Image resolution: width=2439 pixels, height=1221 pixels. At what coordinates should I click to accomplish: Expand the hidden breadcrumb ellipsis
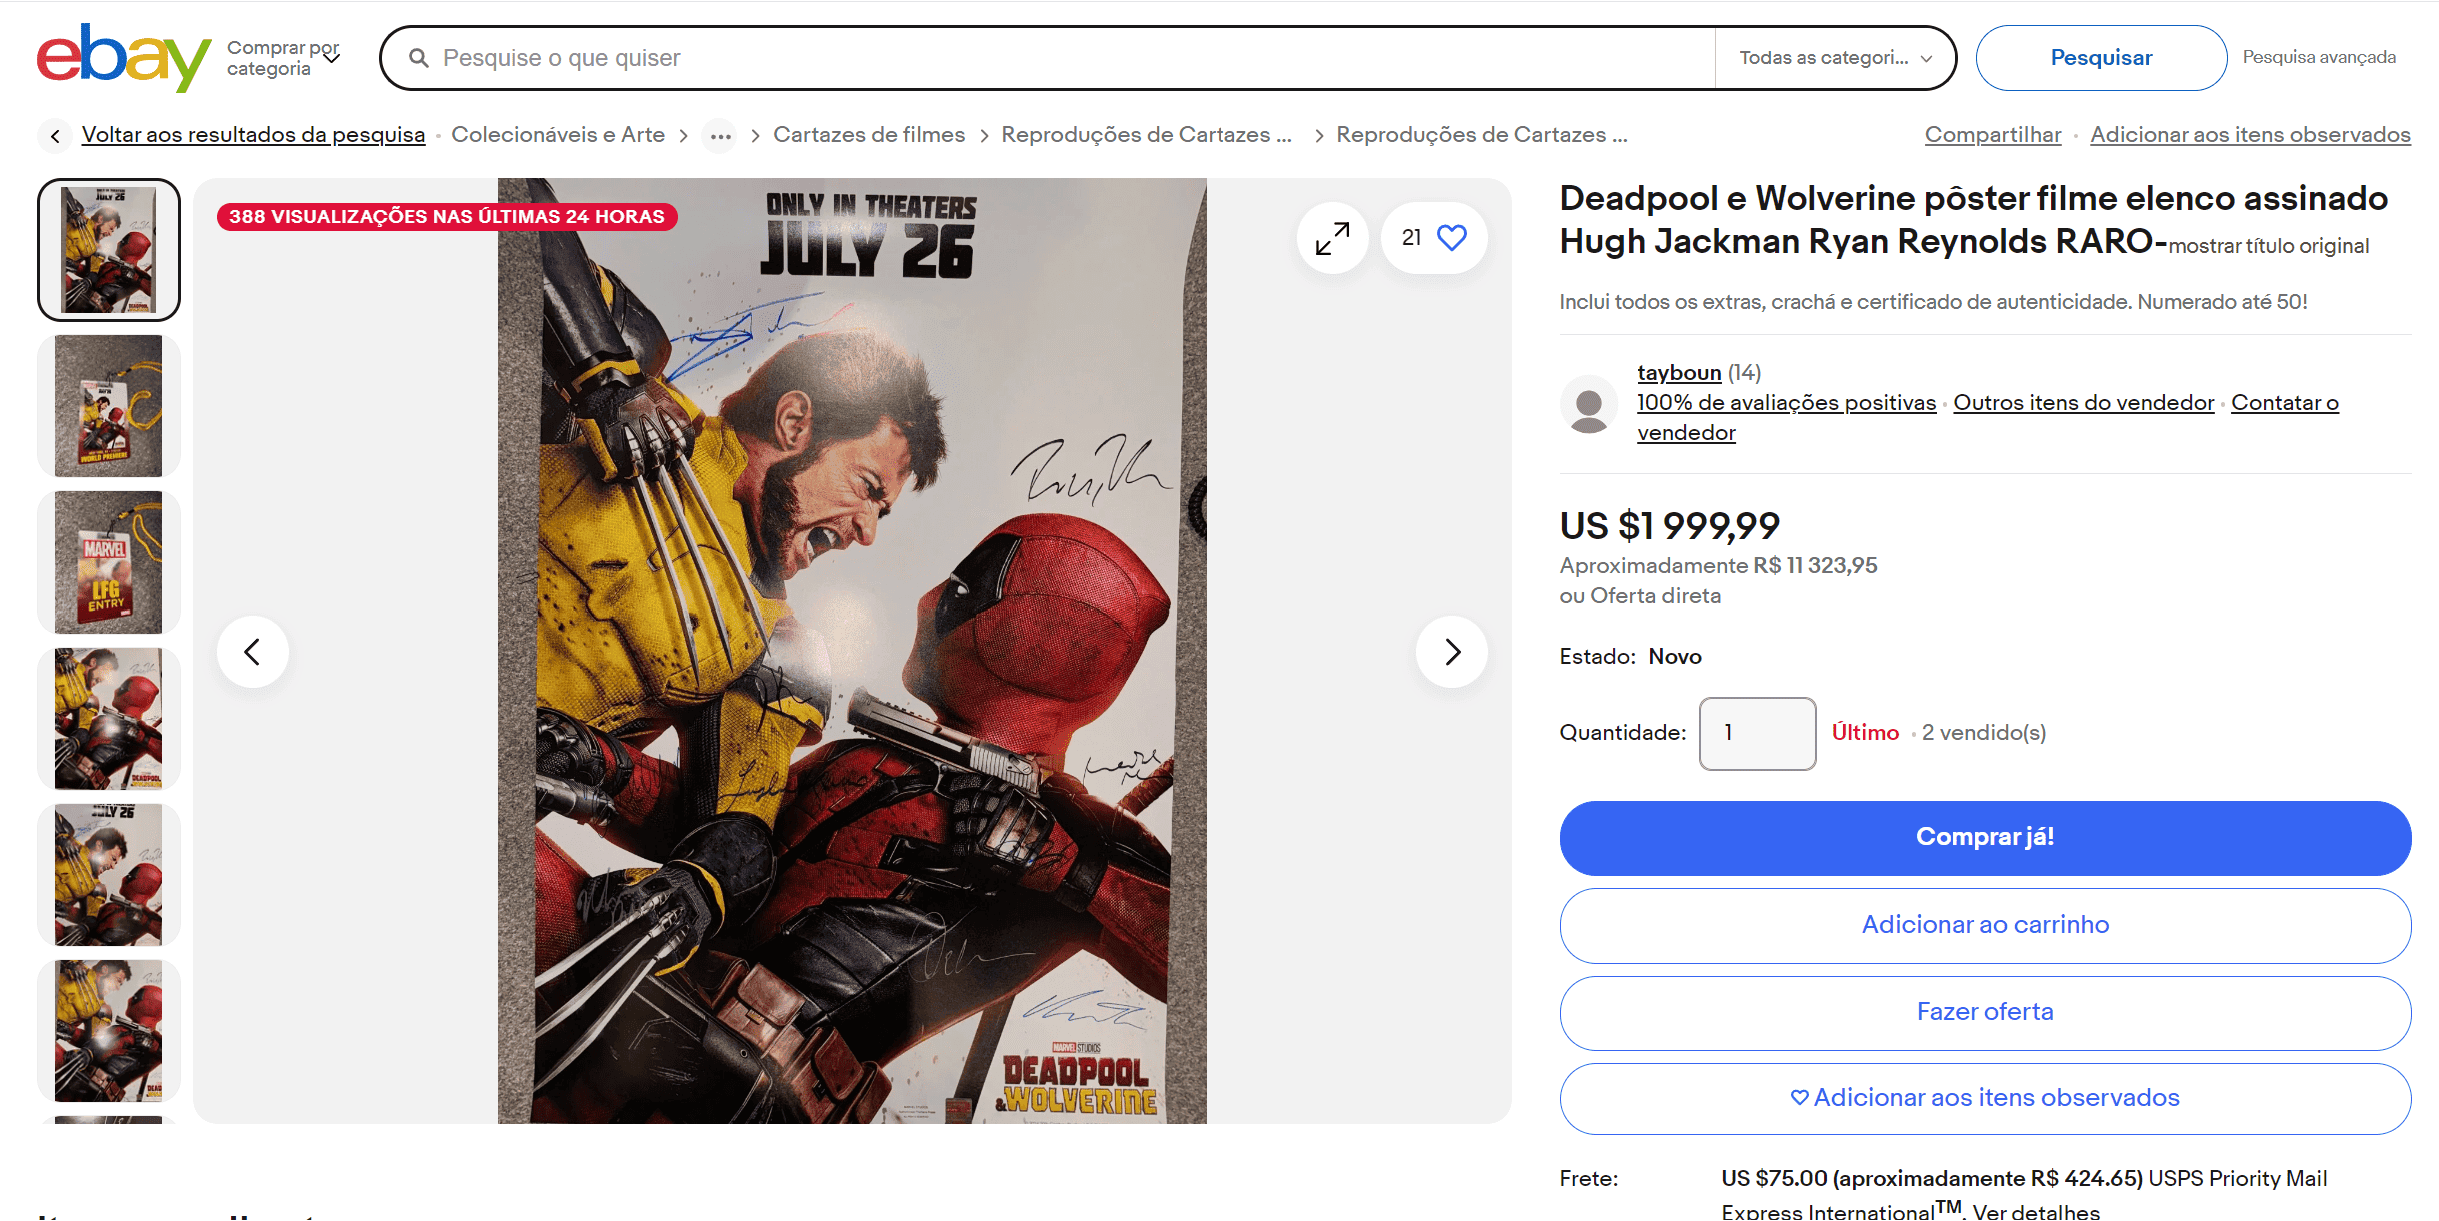[720, 136]
